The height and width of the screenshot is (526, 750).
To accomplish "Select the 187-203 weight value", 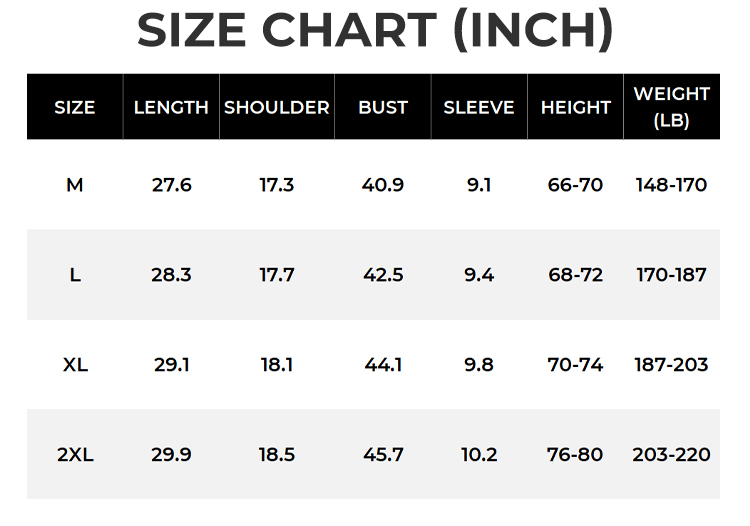I will [x=672, y=365].
